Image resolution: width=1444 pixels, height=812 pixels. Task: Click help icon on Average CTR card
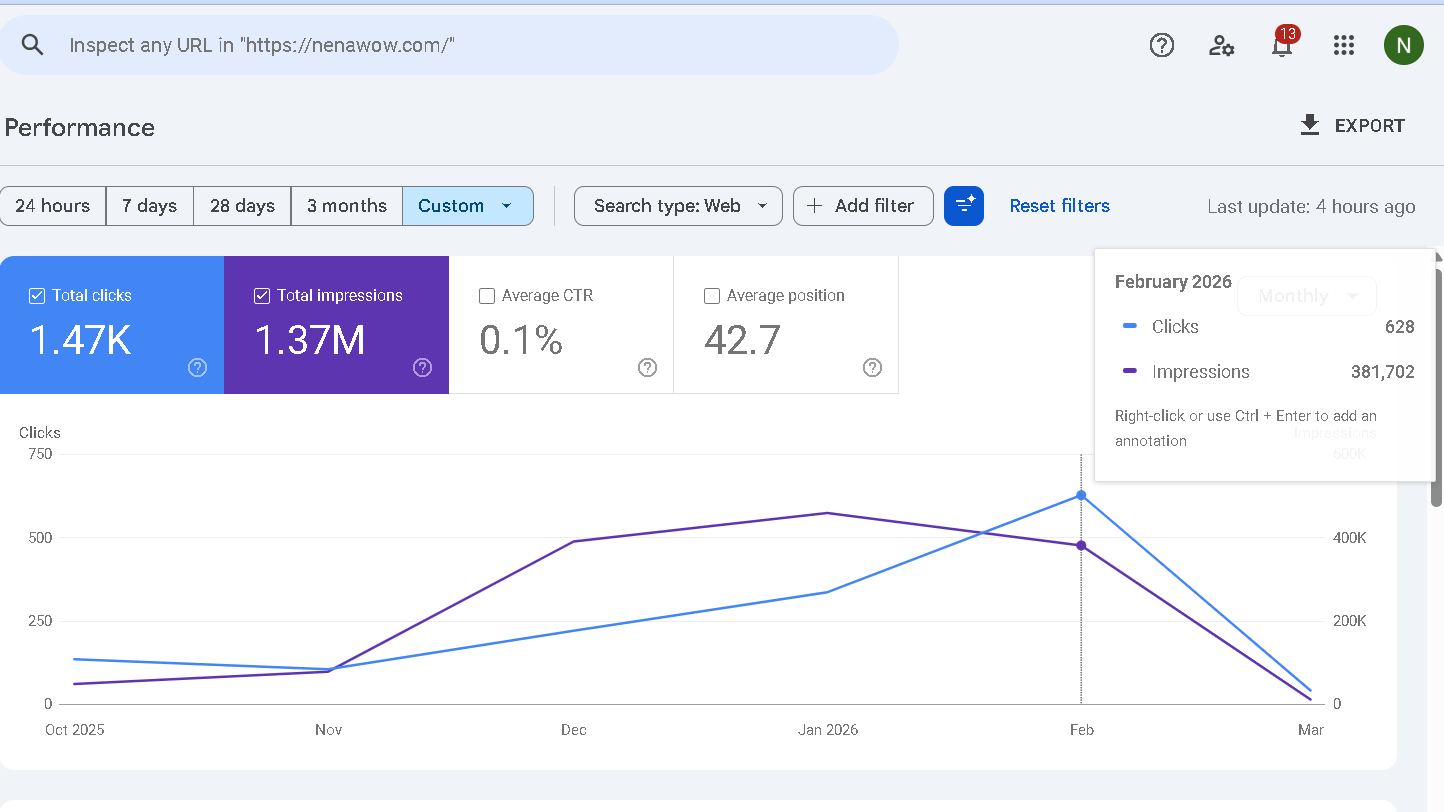tap(647, 368)
